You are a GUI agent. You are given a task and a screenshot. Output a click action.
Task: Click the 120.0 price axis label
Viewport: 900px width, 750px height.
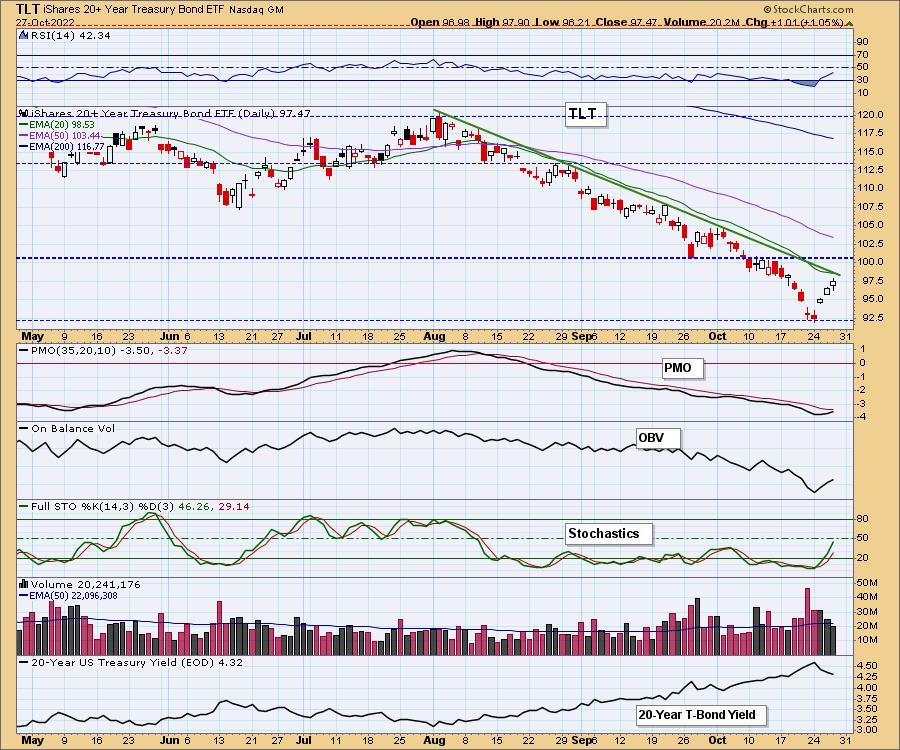[x=871, y=115]
